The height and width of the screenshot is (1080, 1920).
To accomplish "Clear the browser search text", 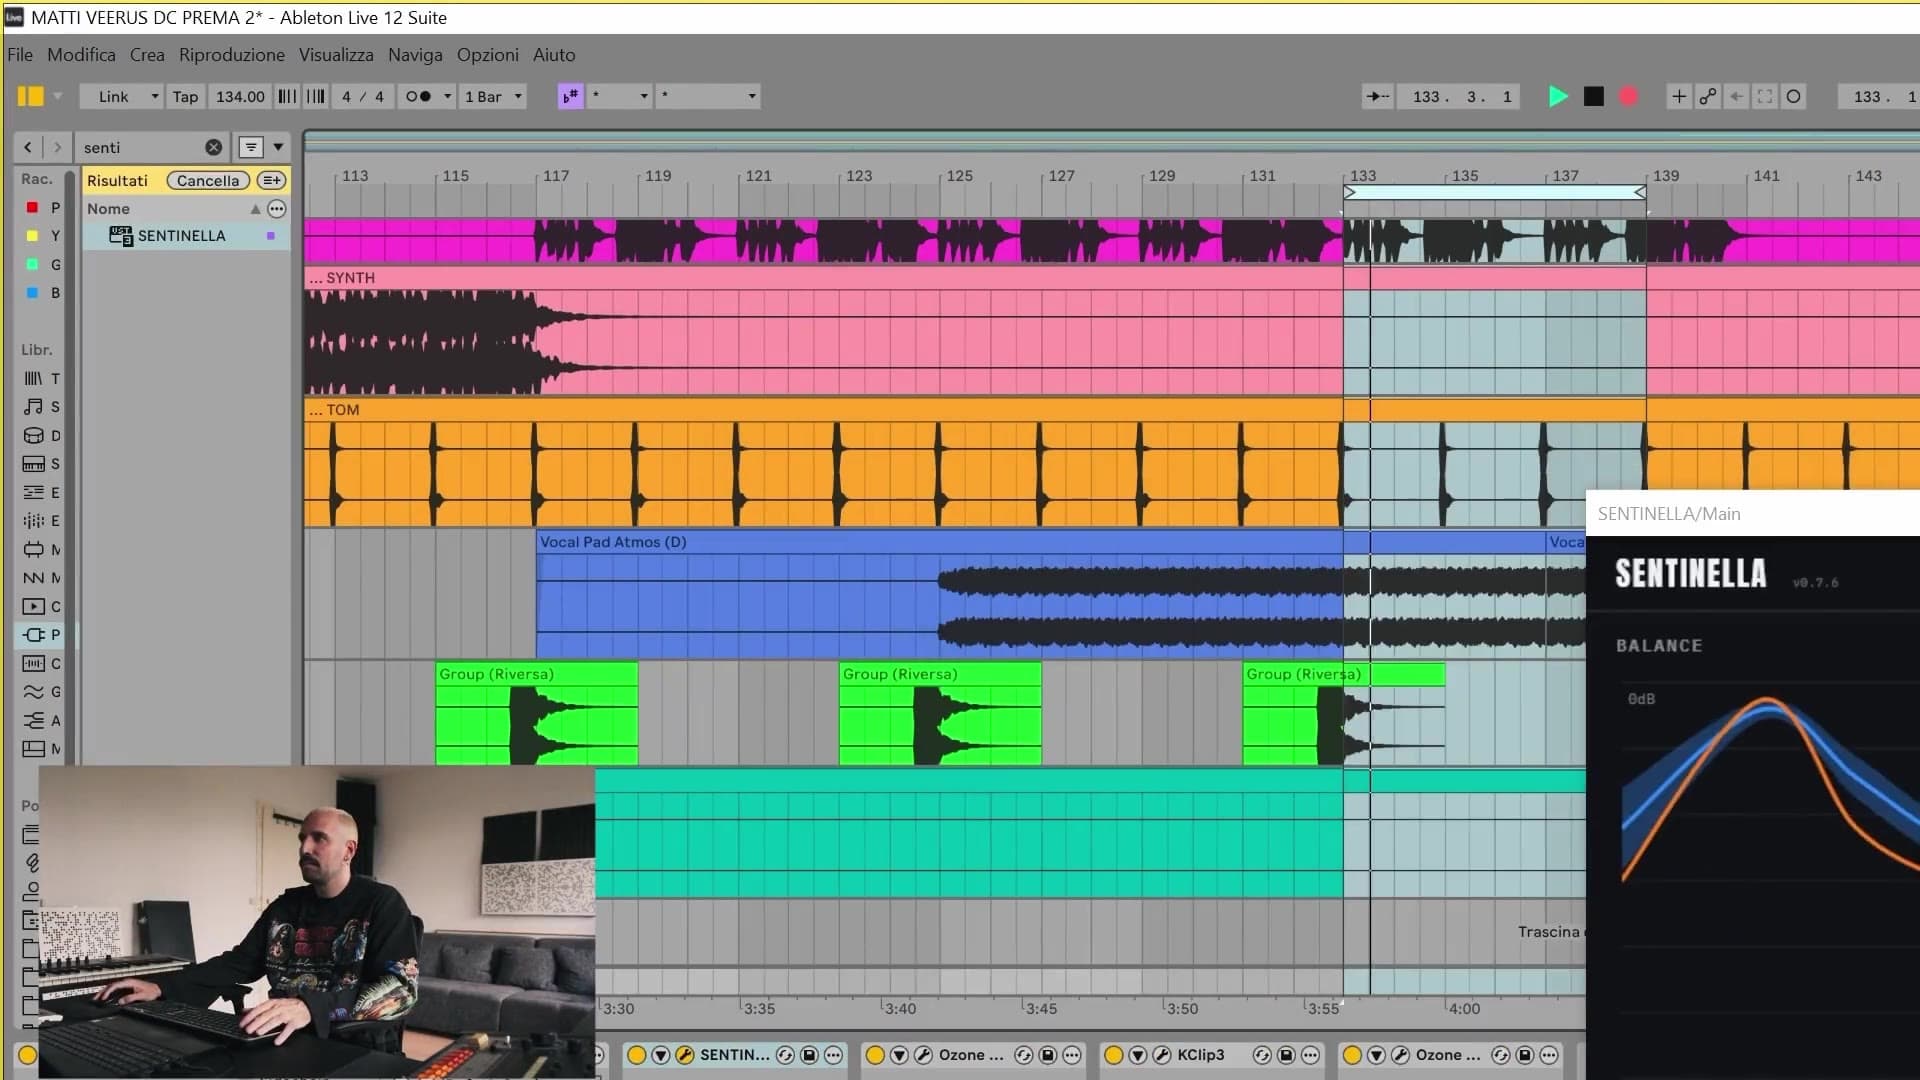I will pos(214,147).
